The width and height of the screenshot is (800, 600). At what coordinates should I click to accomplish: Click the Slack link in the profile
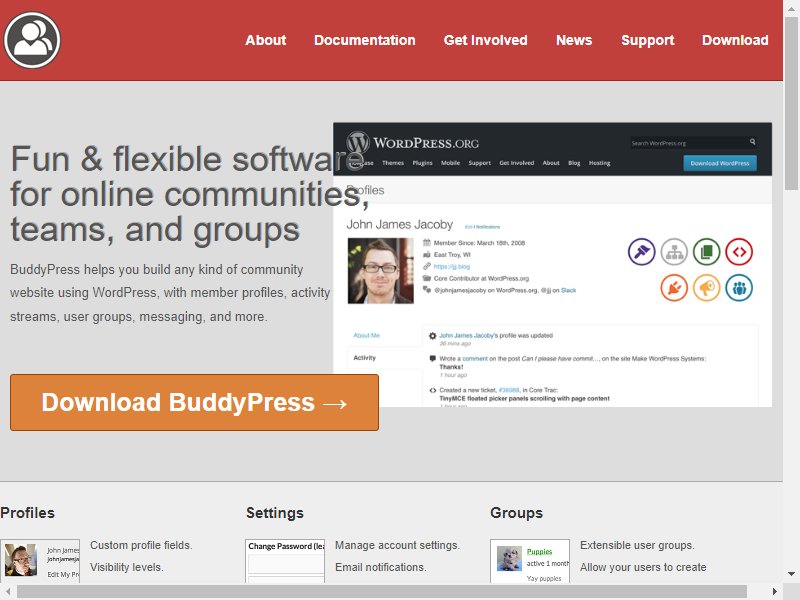(568, 290)
